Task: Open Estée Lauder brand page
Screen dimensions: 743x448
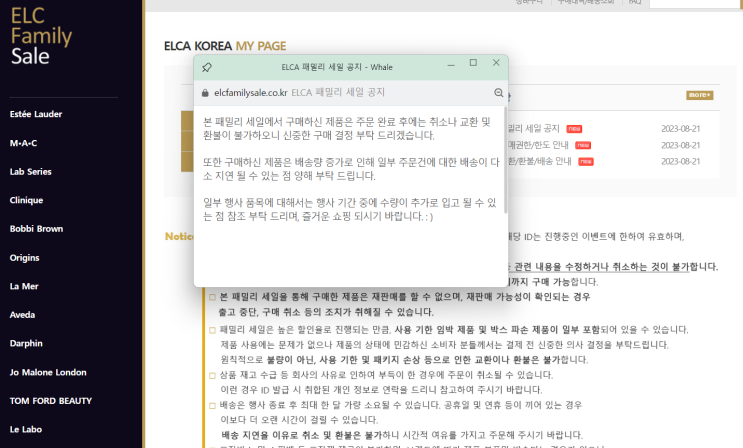Action: coord(36,114)
